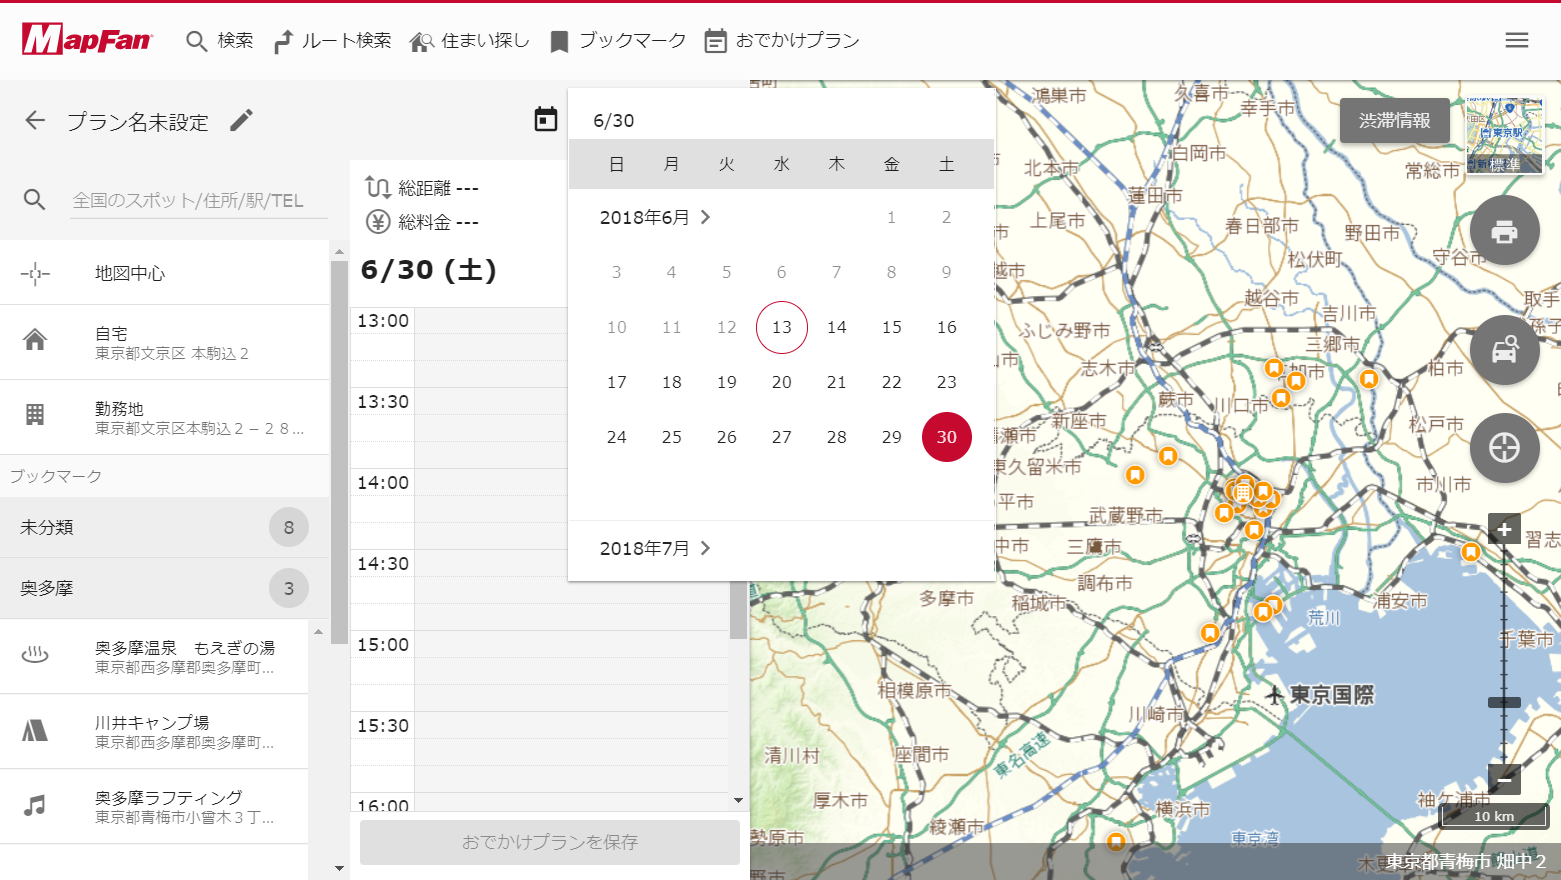Open the 検索 search menu
This screenshot has width=1561, height=880.
[220, 41]
